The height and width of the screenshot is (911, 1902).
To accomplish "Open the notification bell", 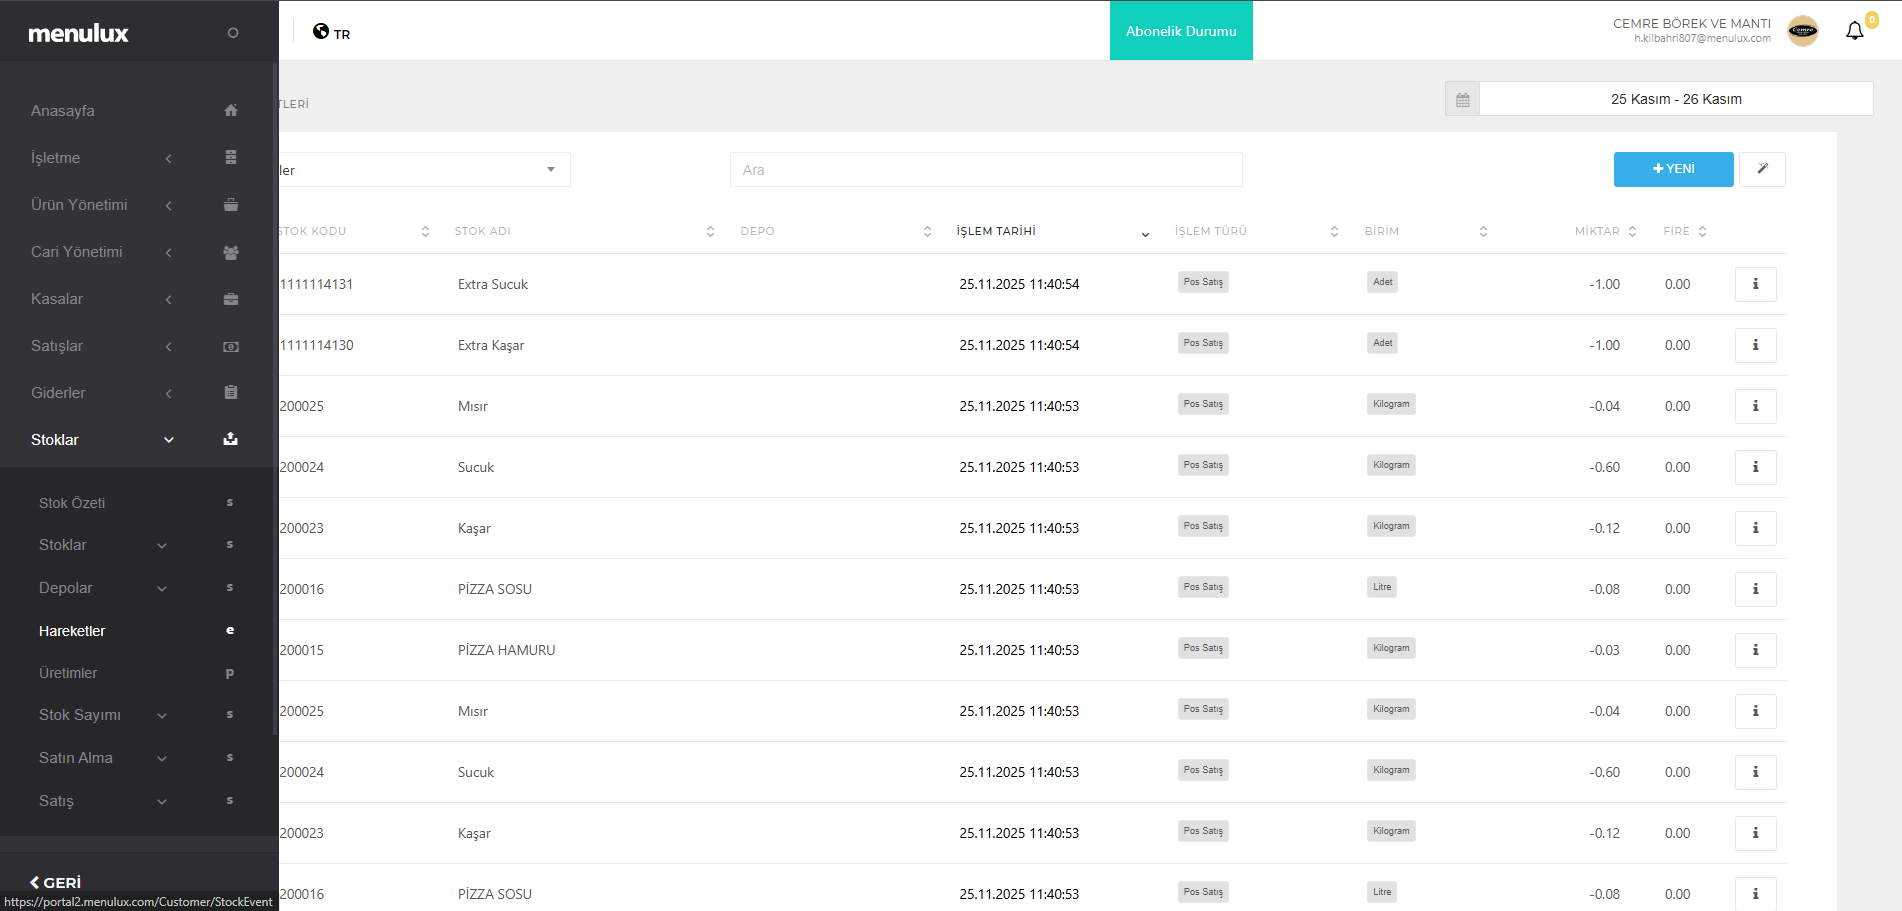I will (x=1855, y=31).
